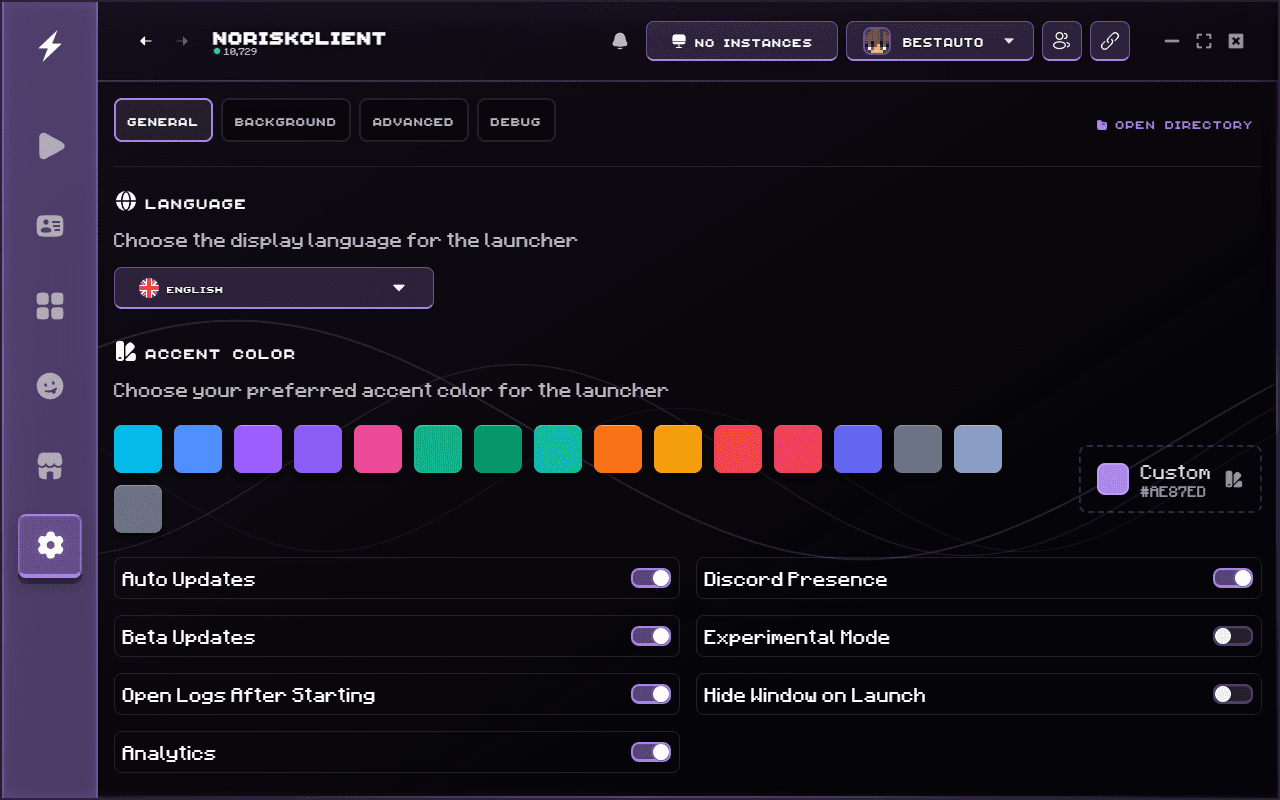Viewport: 1280px width, 800px height.
Task: Click the Language heading
Action: pyautogui.click(x=195, y=203)
